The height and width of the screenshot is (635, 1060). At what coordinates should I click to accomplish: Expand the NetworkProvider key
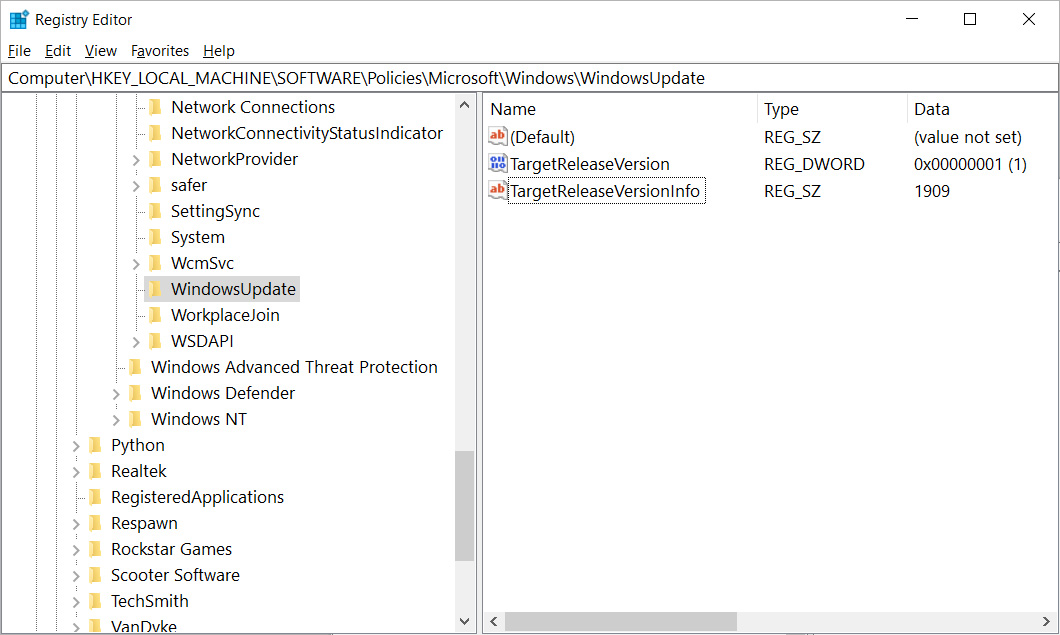pos(136,160)
